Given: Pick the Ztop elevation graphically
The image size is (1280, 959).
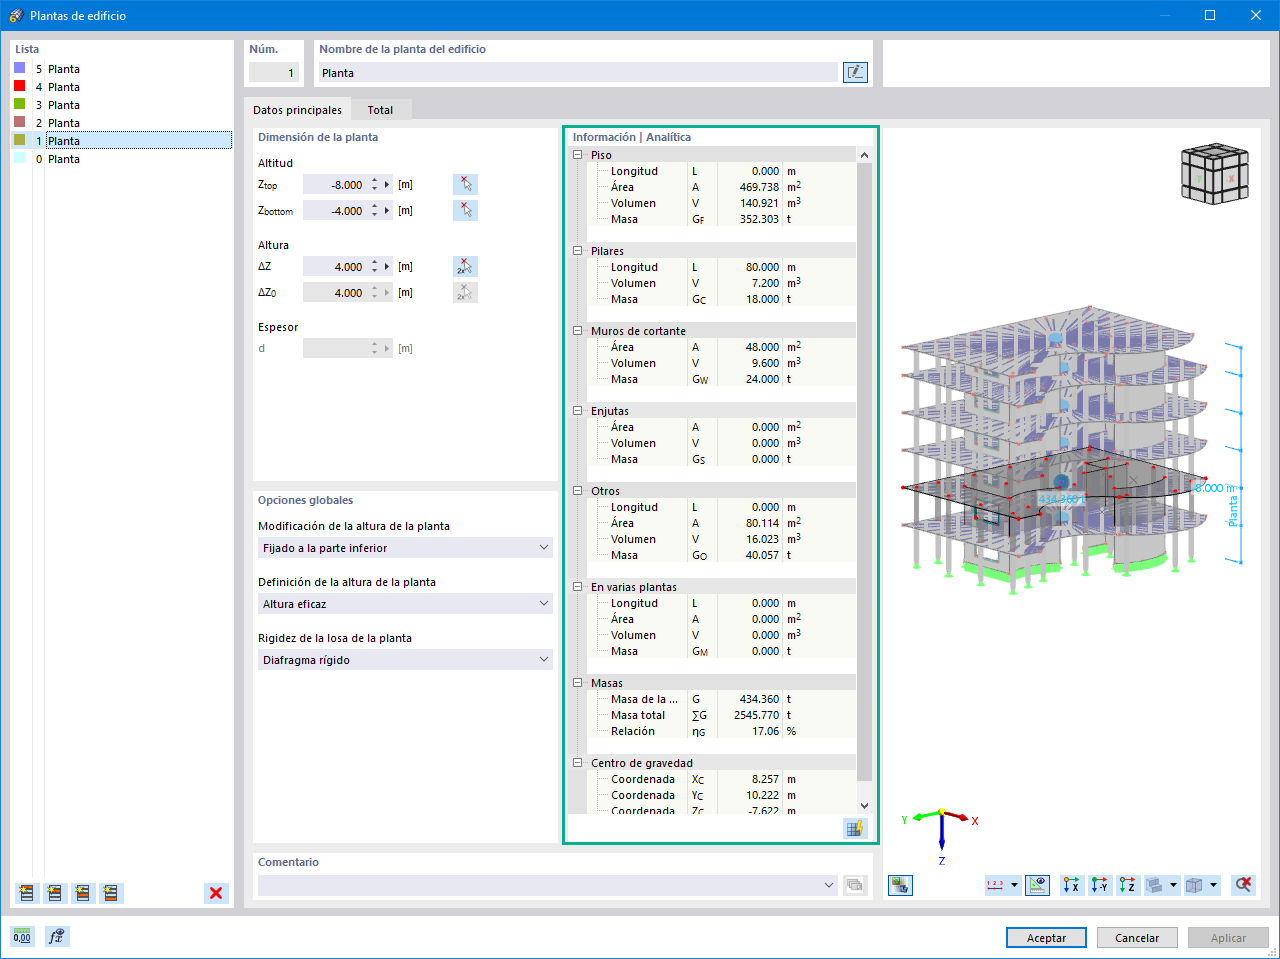Looking at the screenshot, I should click(465, 184).
